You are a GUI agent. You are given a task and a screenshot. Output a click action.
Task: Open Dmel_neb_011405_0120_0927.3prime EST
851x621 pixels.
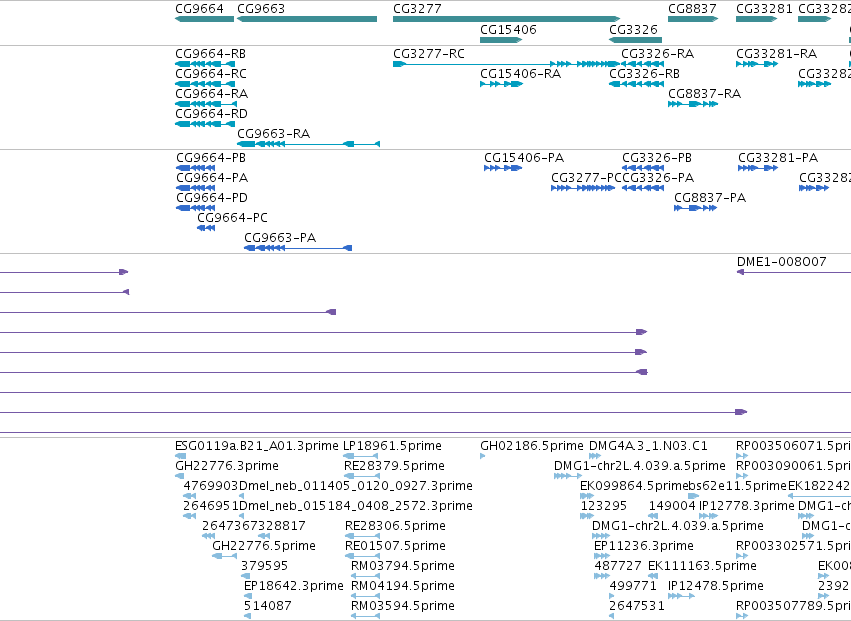[355, 486]
